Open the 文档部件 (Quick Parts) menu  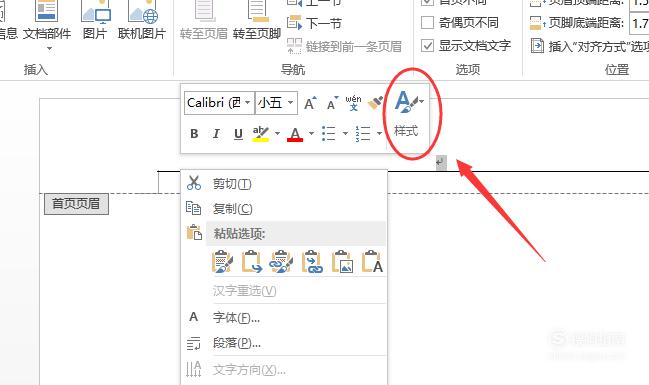[46, 25]
